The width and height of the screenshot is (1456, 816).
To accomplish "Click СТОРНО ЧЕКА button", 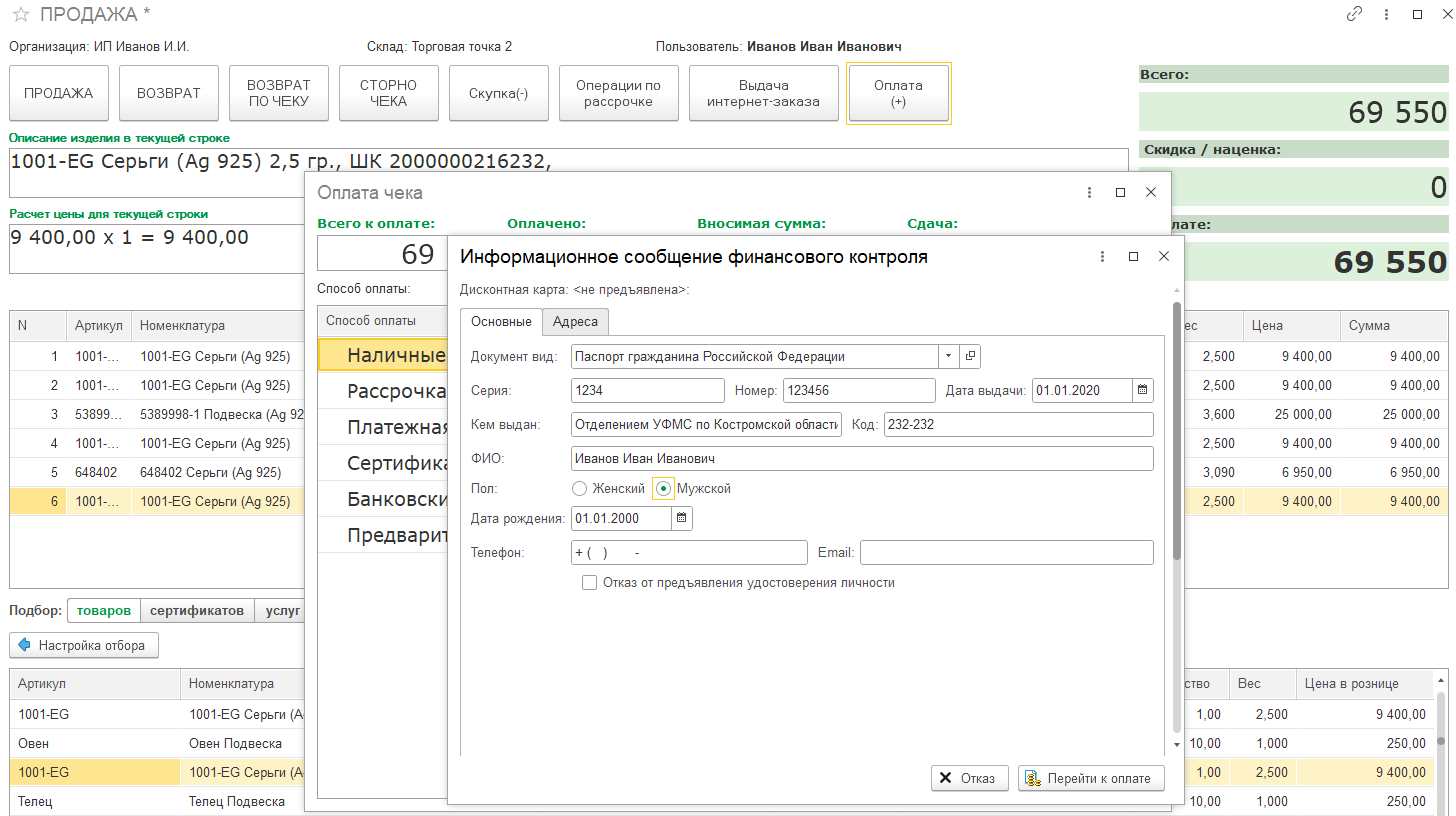I will (x=388, y=94).
